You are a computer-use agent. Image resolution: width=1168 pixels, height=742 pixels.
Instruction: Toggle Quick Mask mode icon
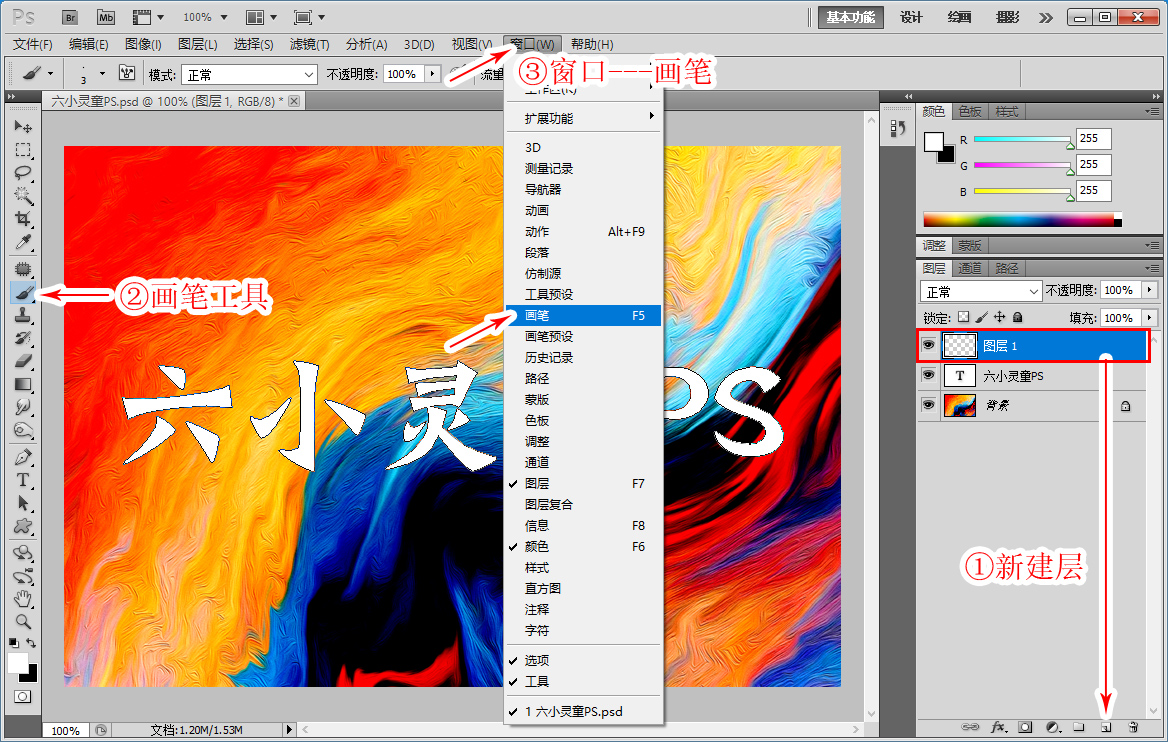point(23,697)
